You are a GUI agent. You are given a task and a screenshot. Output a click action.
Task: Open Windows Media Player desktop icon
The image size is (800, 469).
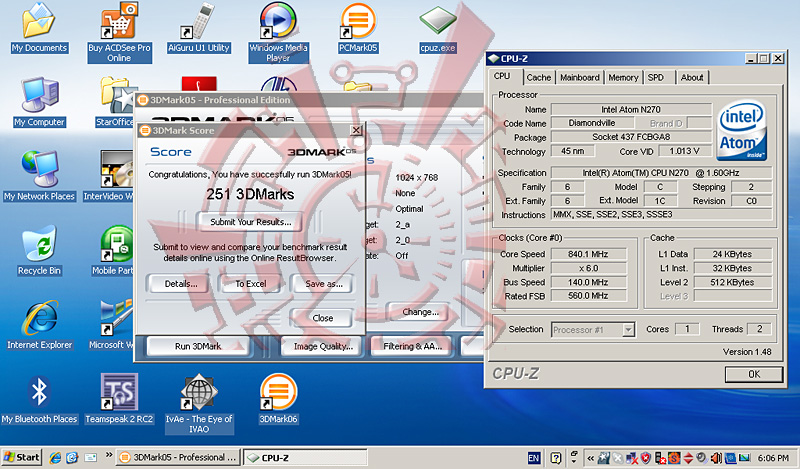click(278, 32)
